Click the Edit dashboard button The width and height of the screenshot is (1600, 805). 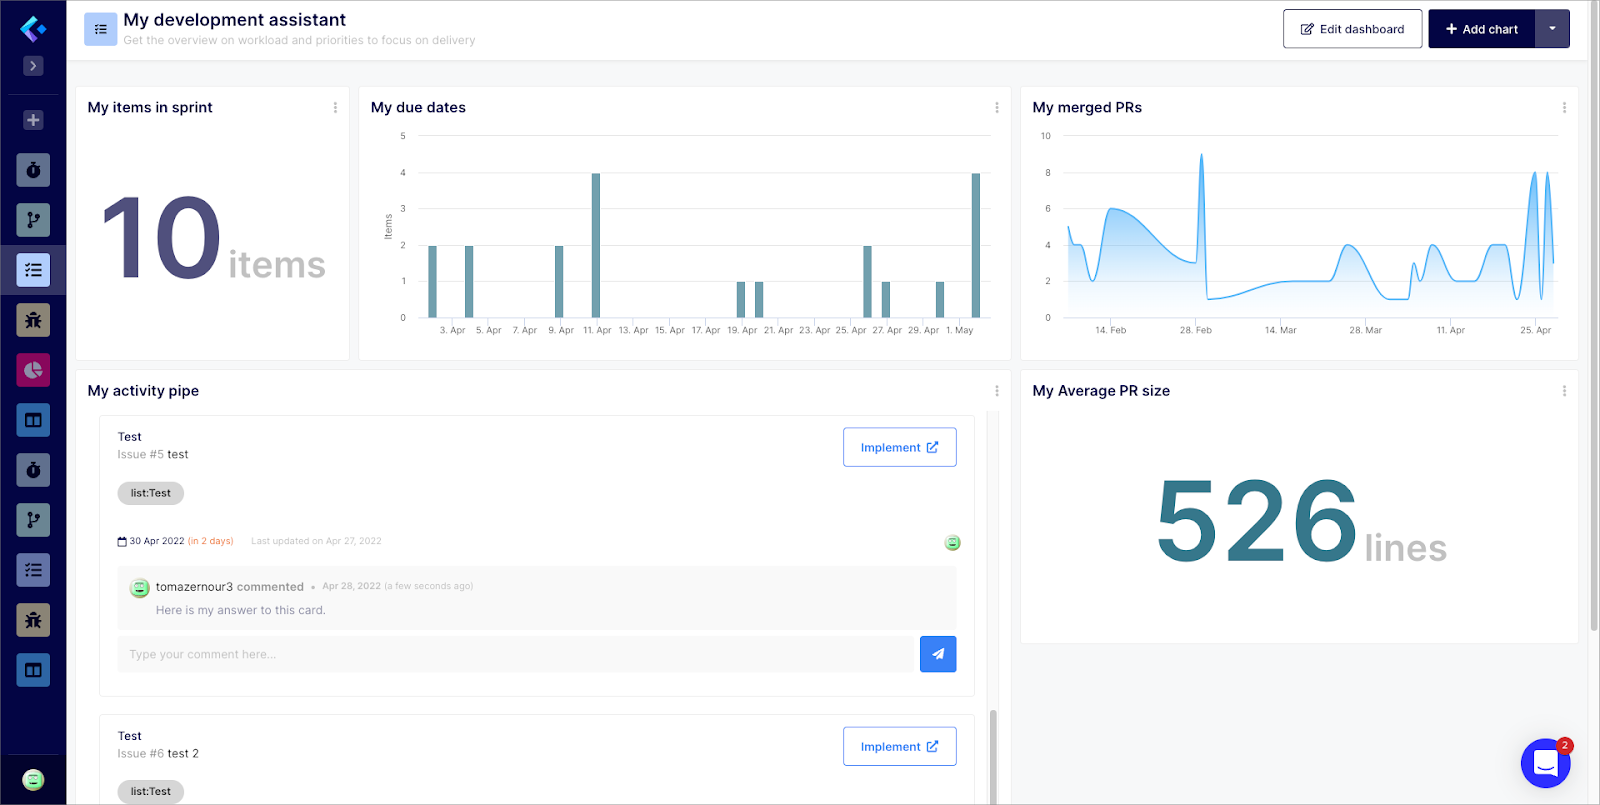[1352, 29]
